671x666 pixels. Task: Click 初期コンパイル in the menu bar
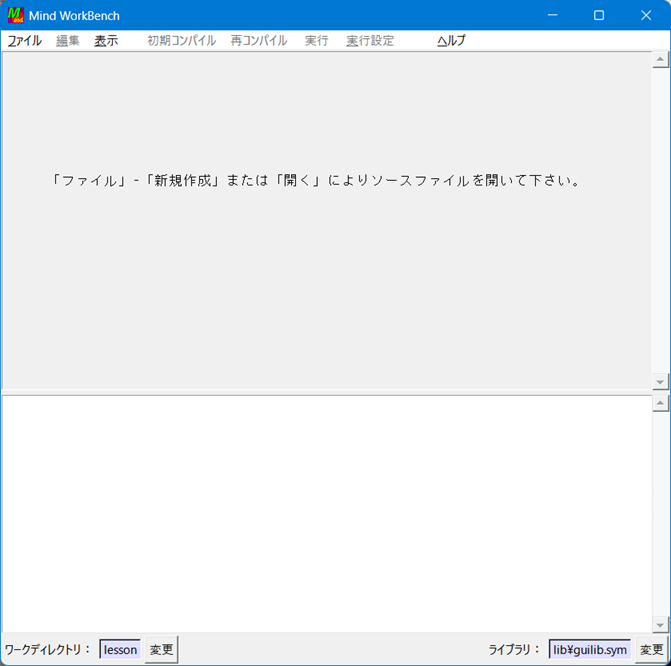click(181, 41)
